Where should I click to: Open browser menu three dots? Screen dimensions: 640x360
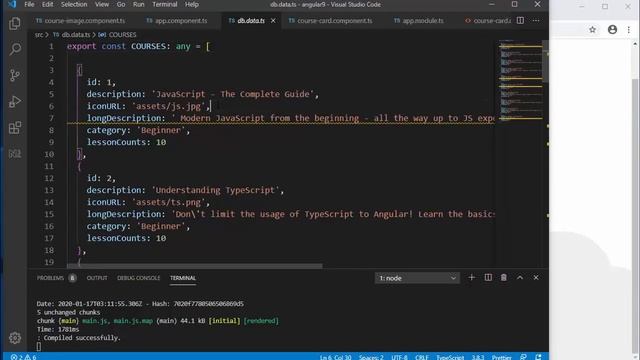point(629,29)
